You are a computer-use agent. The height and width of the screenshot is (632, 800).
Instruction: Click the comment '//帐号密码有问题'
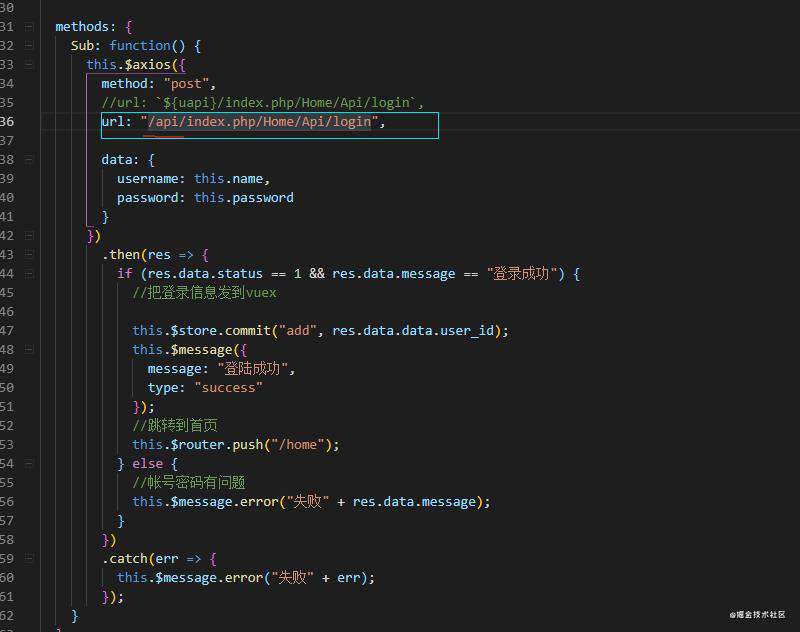(x=189, y=483)
